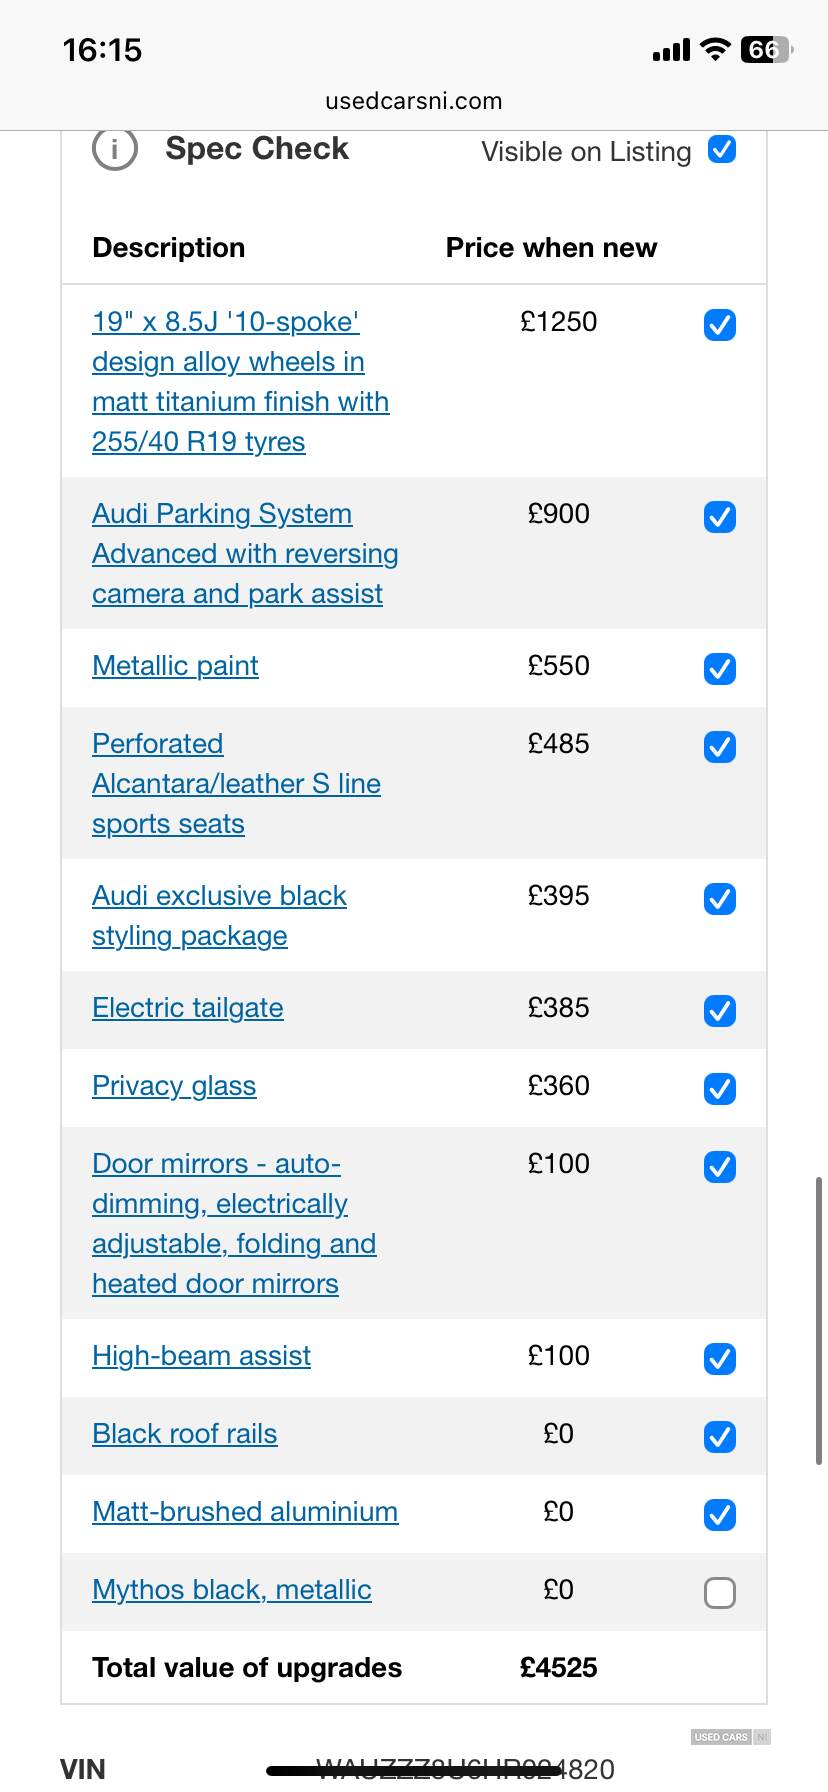Tap the usedcarsni.com address bar
Screen dimensions: 828x1792
tap(414, 101)
